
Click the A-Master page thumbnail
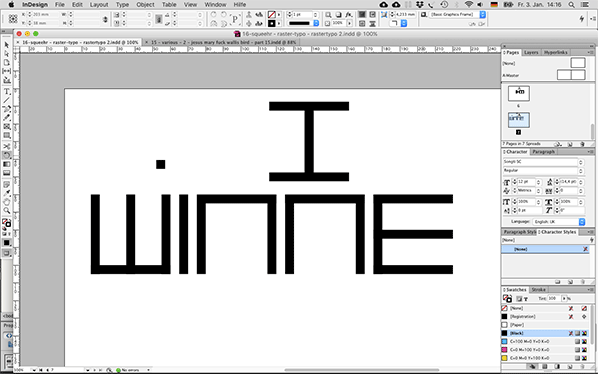571,75
